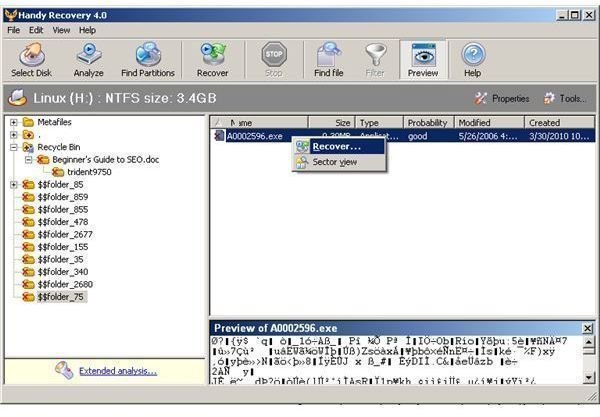
Task: Select $$folder_2677 in the tree
Action: (x=65, y=235)
